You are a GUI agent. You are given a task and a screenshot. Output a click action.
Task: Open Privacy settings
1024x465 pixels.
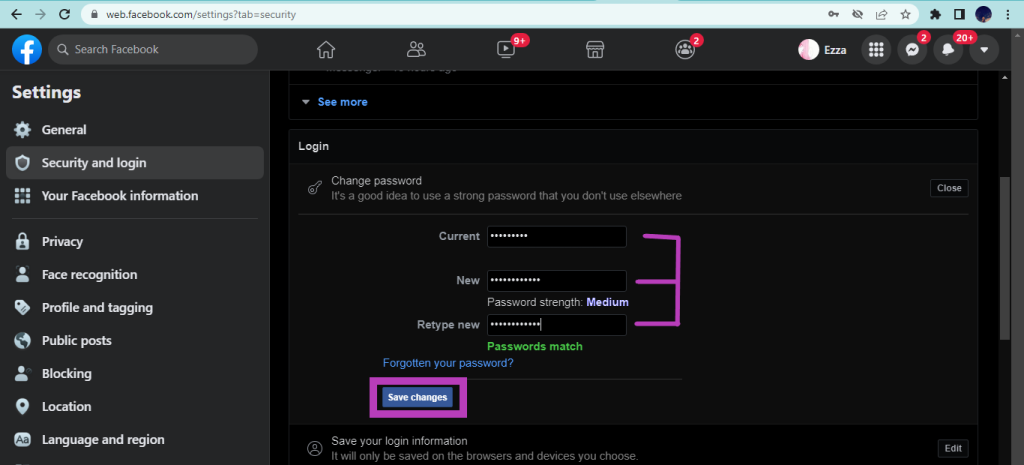(135, 242)
